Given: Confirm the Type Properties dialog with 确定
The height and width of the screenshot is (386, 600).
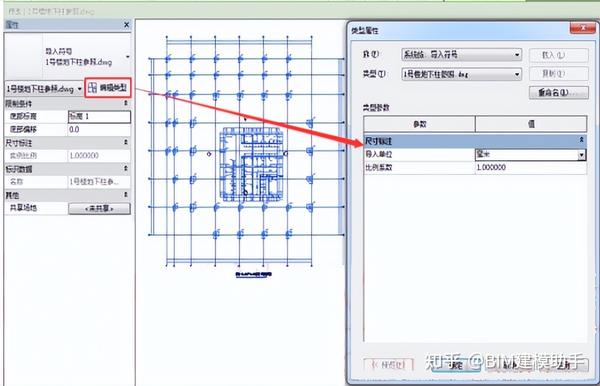Looking at the screenshot, I should (456, 365).
